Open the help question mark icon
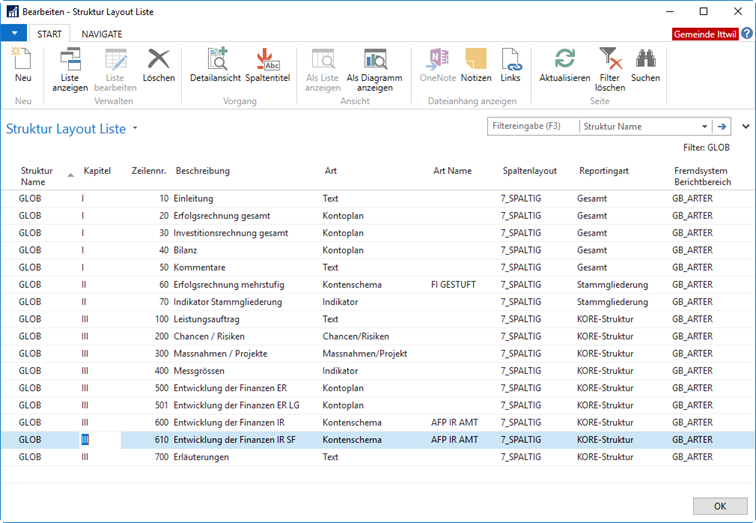The width and height of the screenshot is (756, 523). click(747, 34)
